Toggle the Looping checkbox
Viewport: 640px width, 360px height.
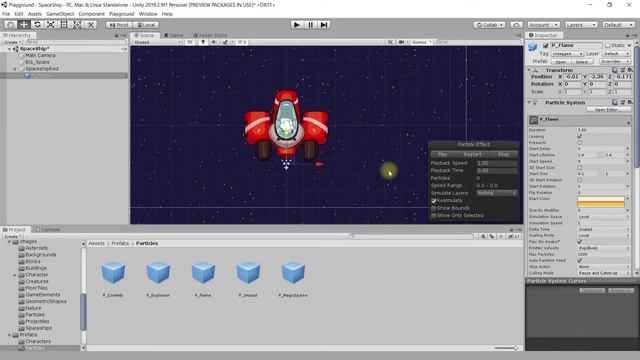(580, 136)
